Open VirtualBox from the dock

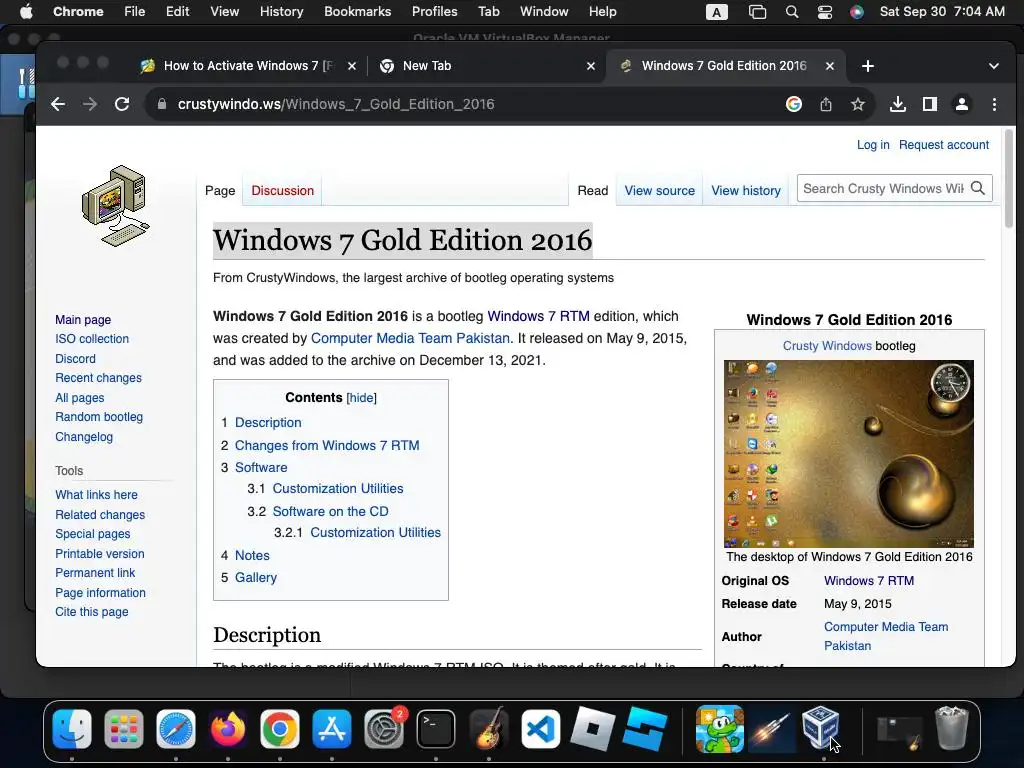point(821,728)
